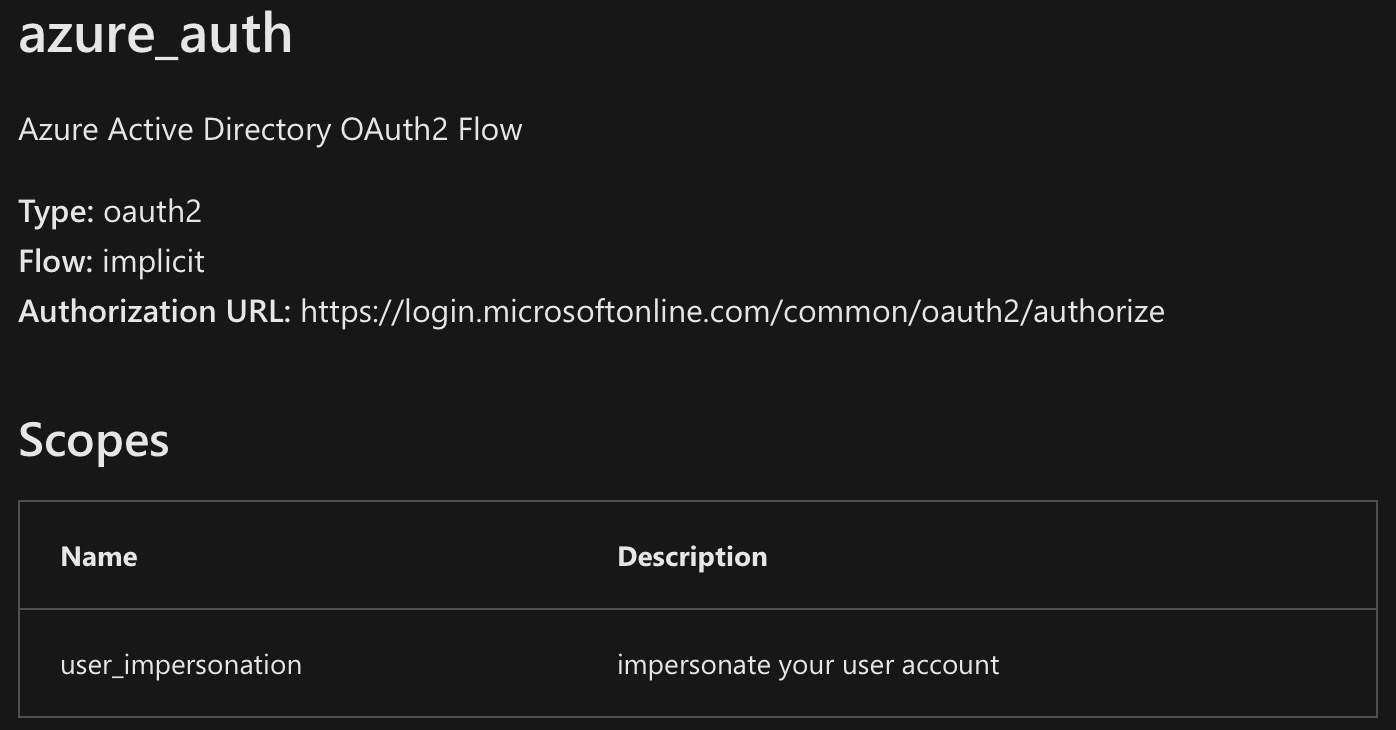1396x730 pixels.
Task: Click https at the start of the URL
Action: click(x=338, y=312)
